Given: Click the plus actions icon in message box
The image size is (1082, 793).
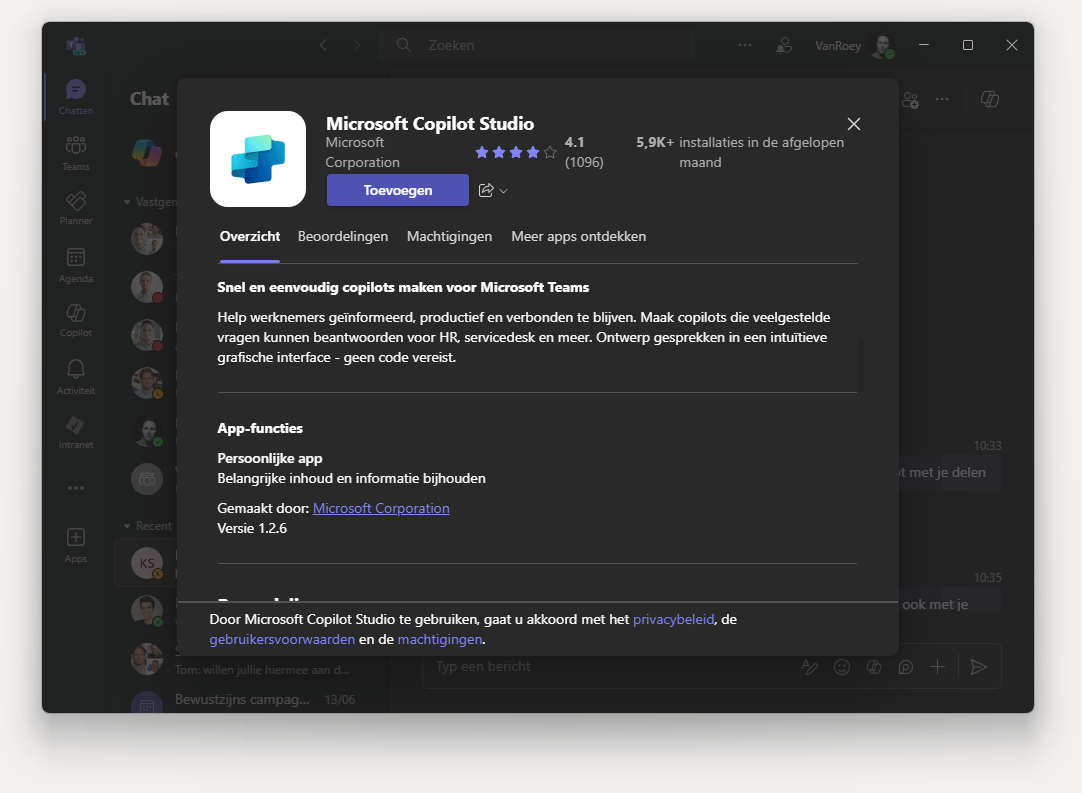Looking at the screenshot, I should (937, 667).
